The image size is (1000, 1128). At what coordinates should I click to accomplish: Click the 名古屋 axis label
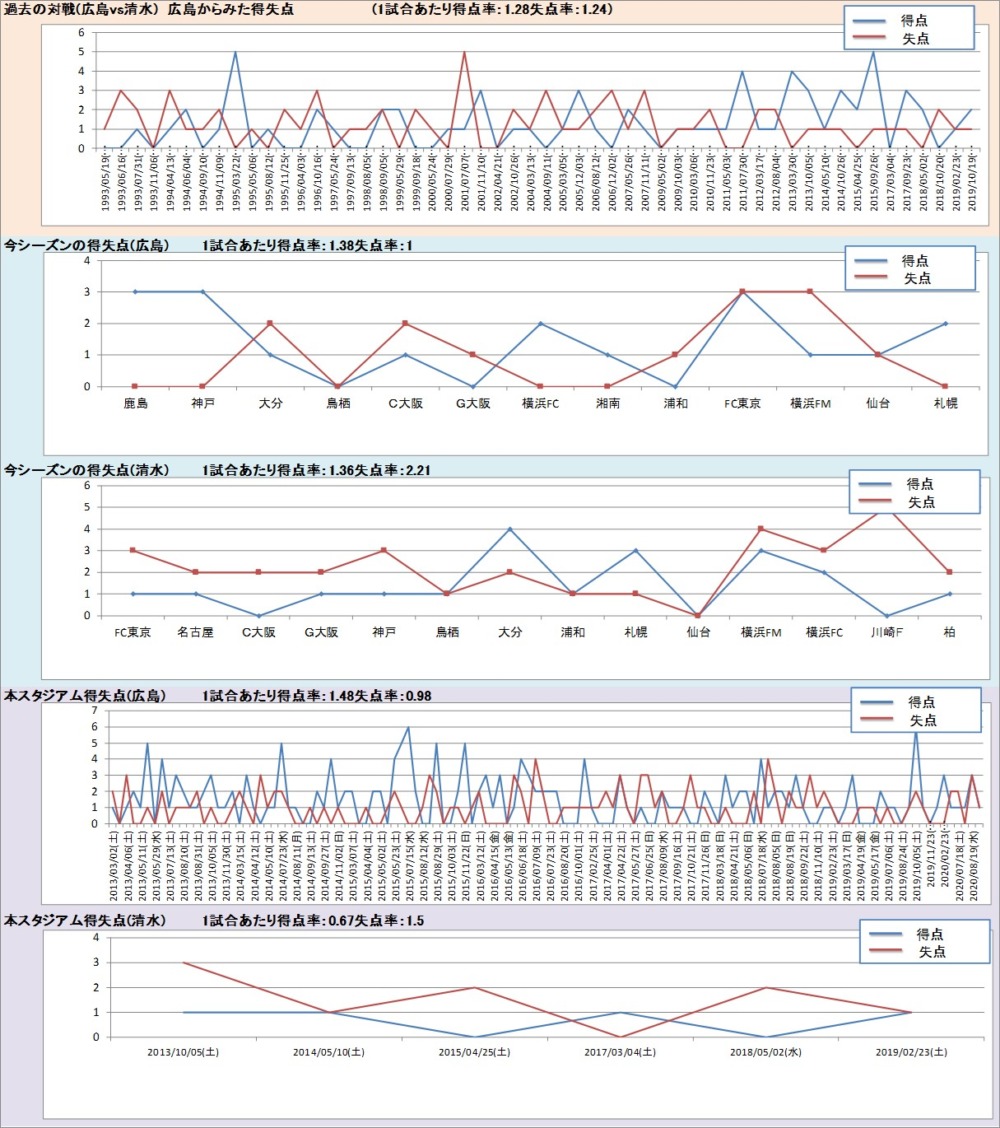point(195,633)
